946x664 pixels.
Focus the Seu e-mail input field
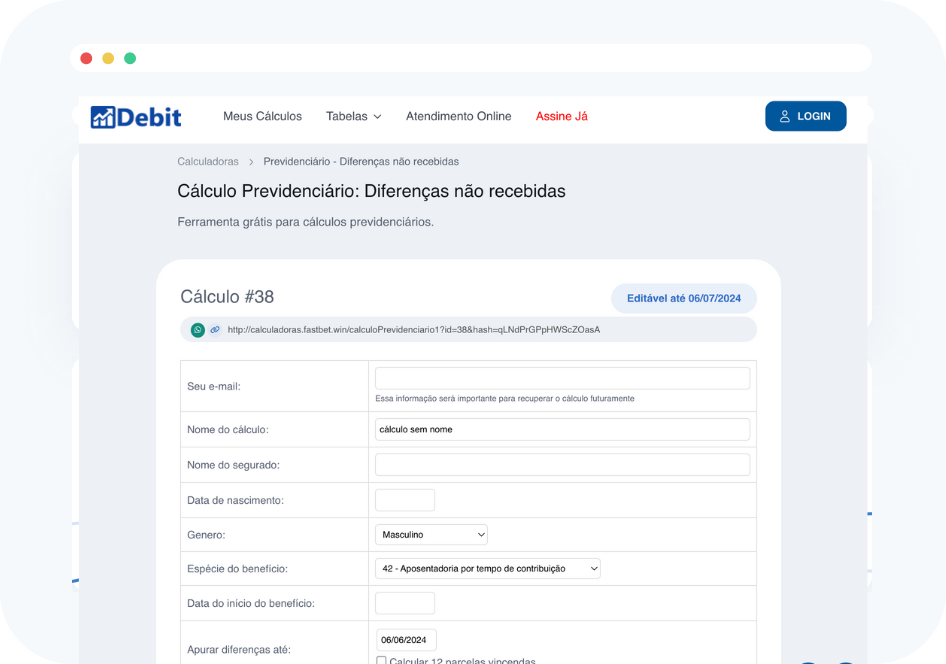pyautogui.click(x=562, y=378)
